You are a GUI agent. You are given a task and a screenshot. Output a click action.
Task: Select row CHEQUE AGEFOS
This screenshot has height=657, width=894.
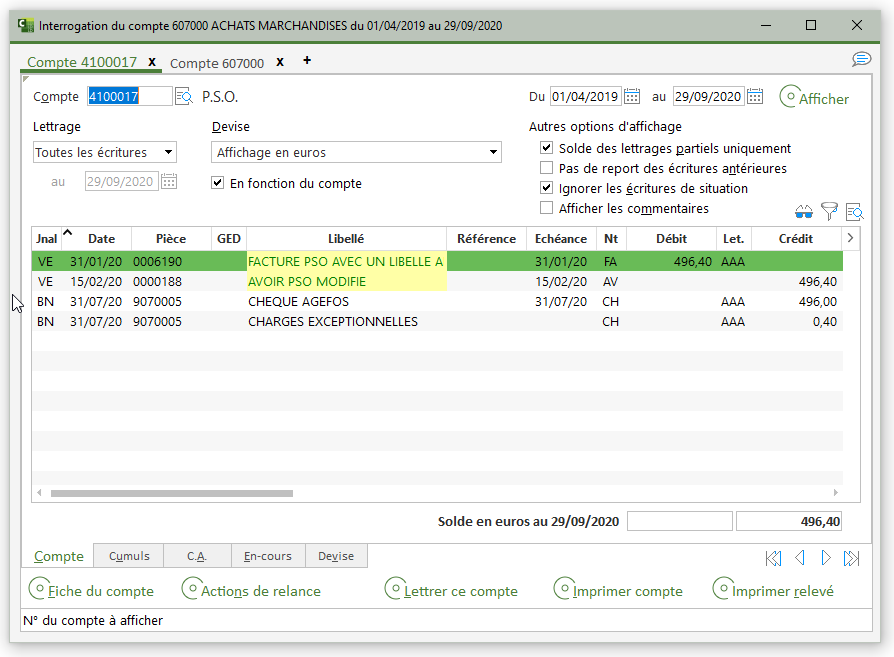(x=437, y=301)
